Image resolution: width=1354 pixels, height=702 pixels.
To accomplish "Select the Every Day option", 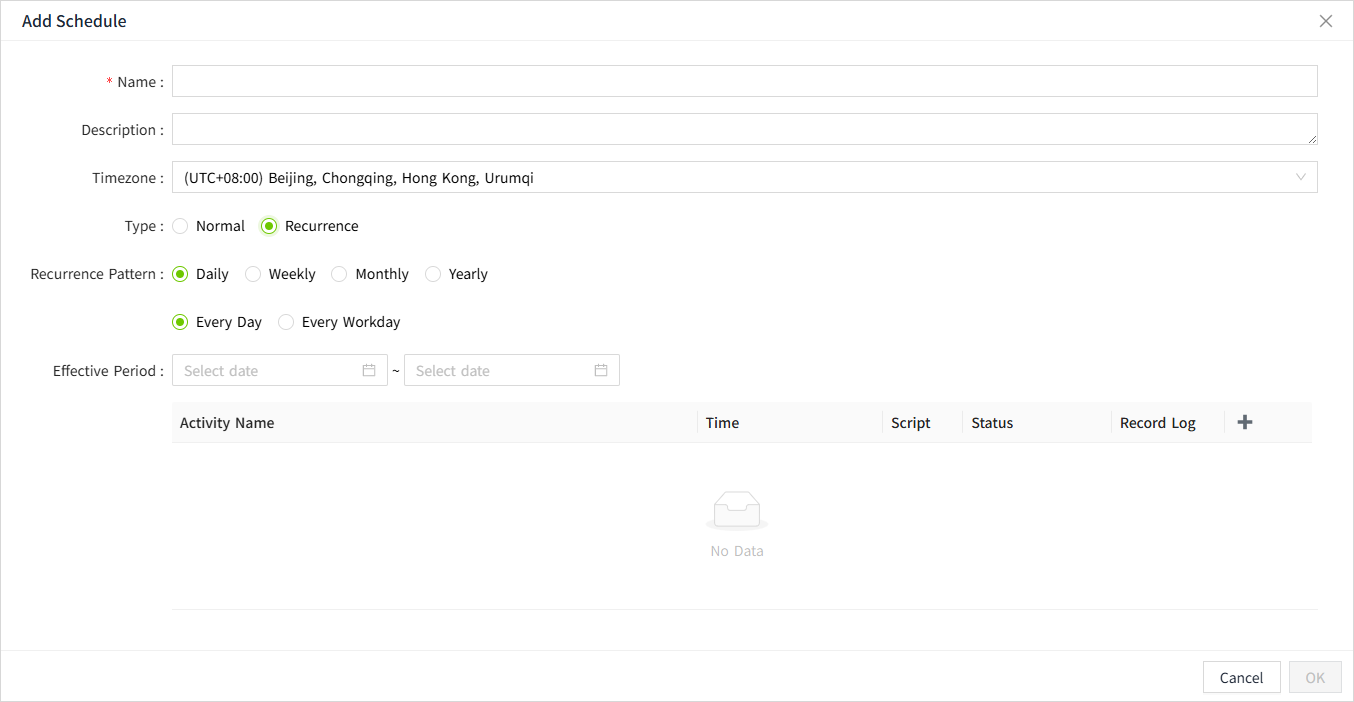I will pyautogui.click(x=180, y=322).
